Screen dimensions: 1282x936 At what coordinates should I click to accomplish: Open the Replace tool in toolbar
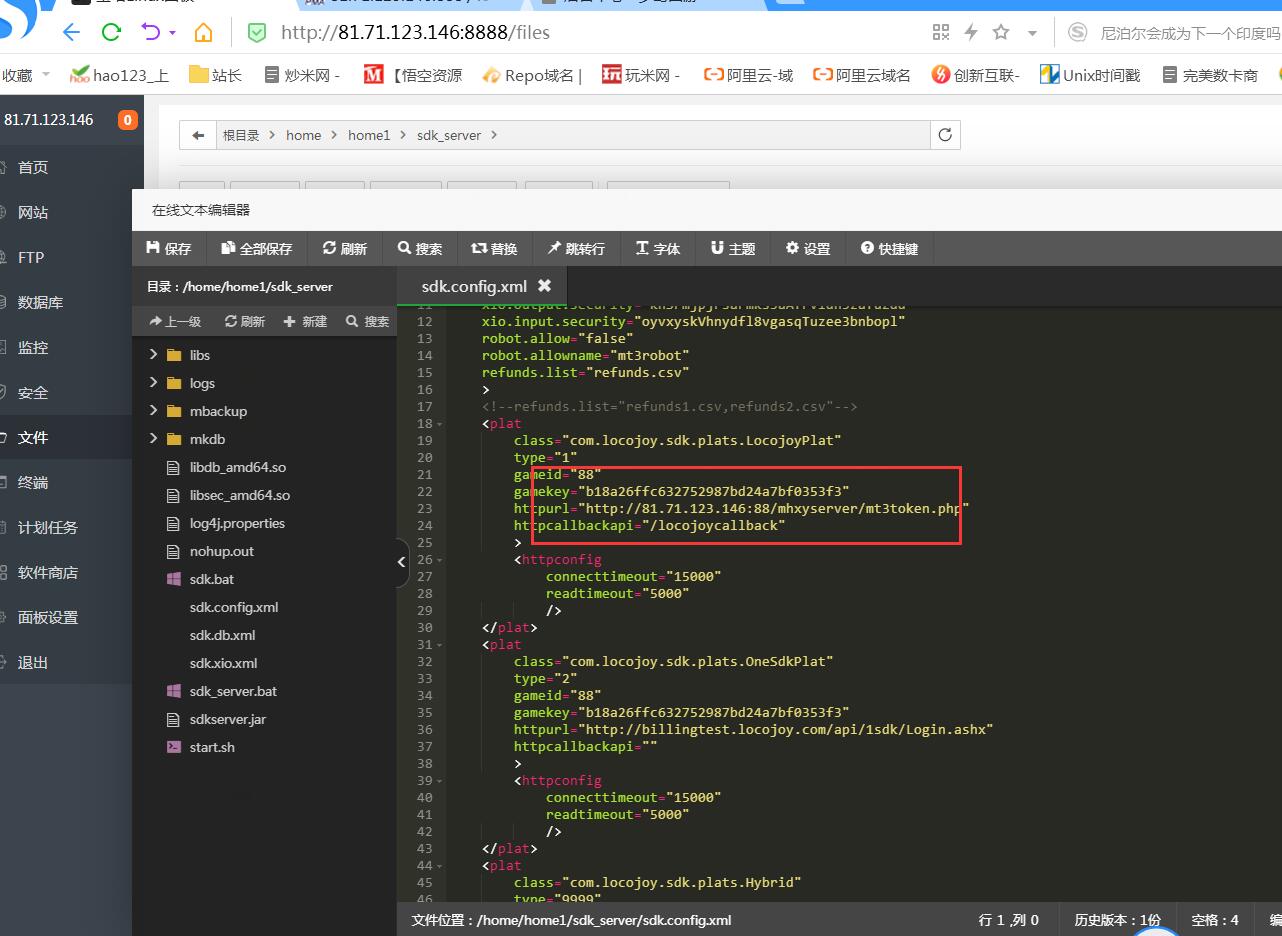click(x=494, y=248)
